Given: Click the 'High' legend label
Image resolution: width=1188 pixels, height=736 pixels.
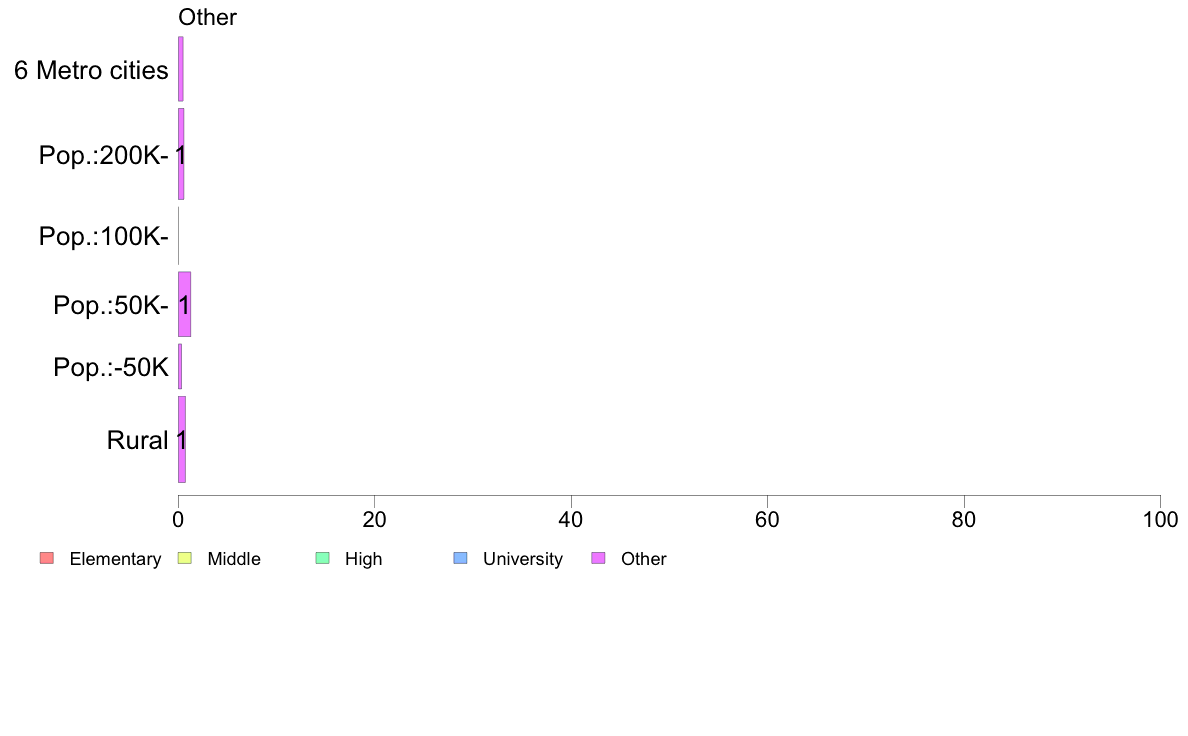Looking at the screenshot, I should (364, 559).
